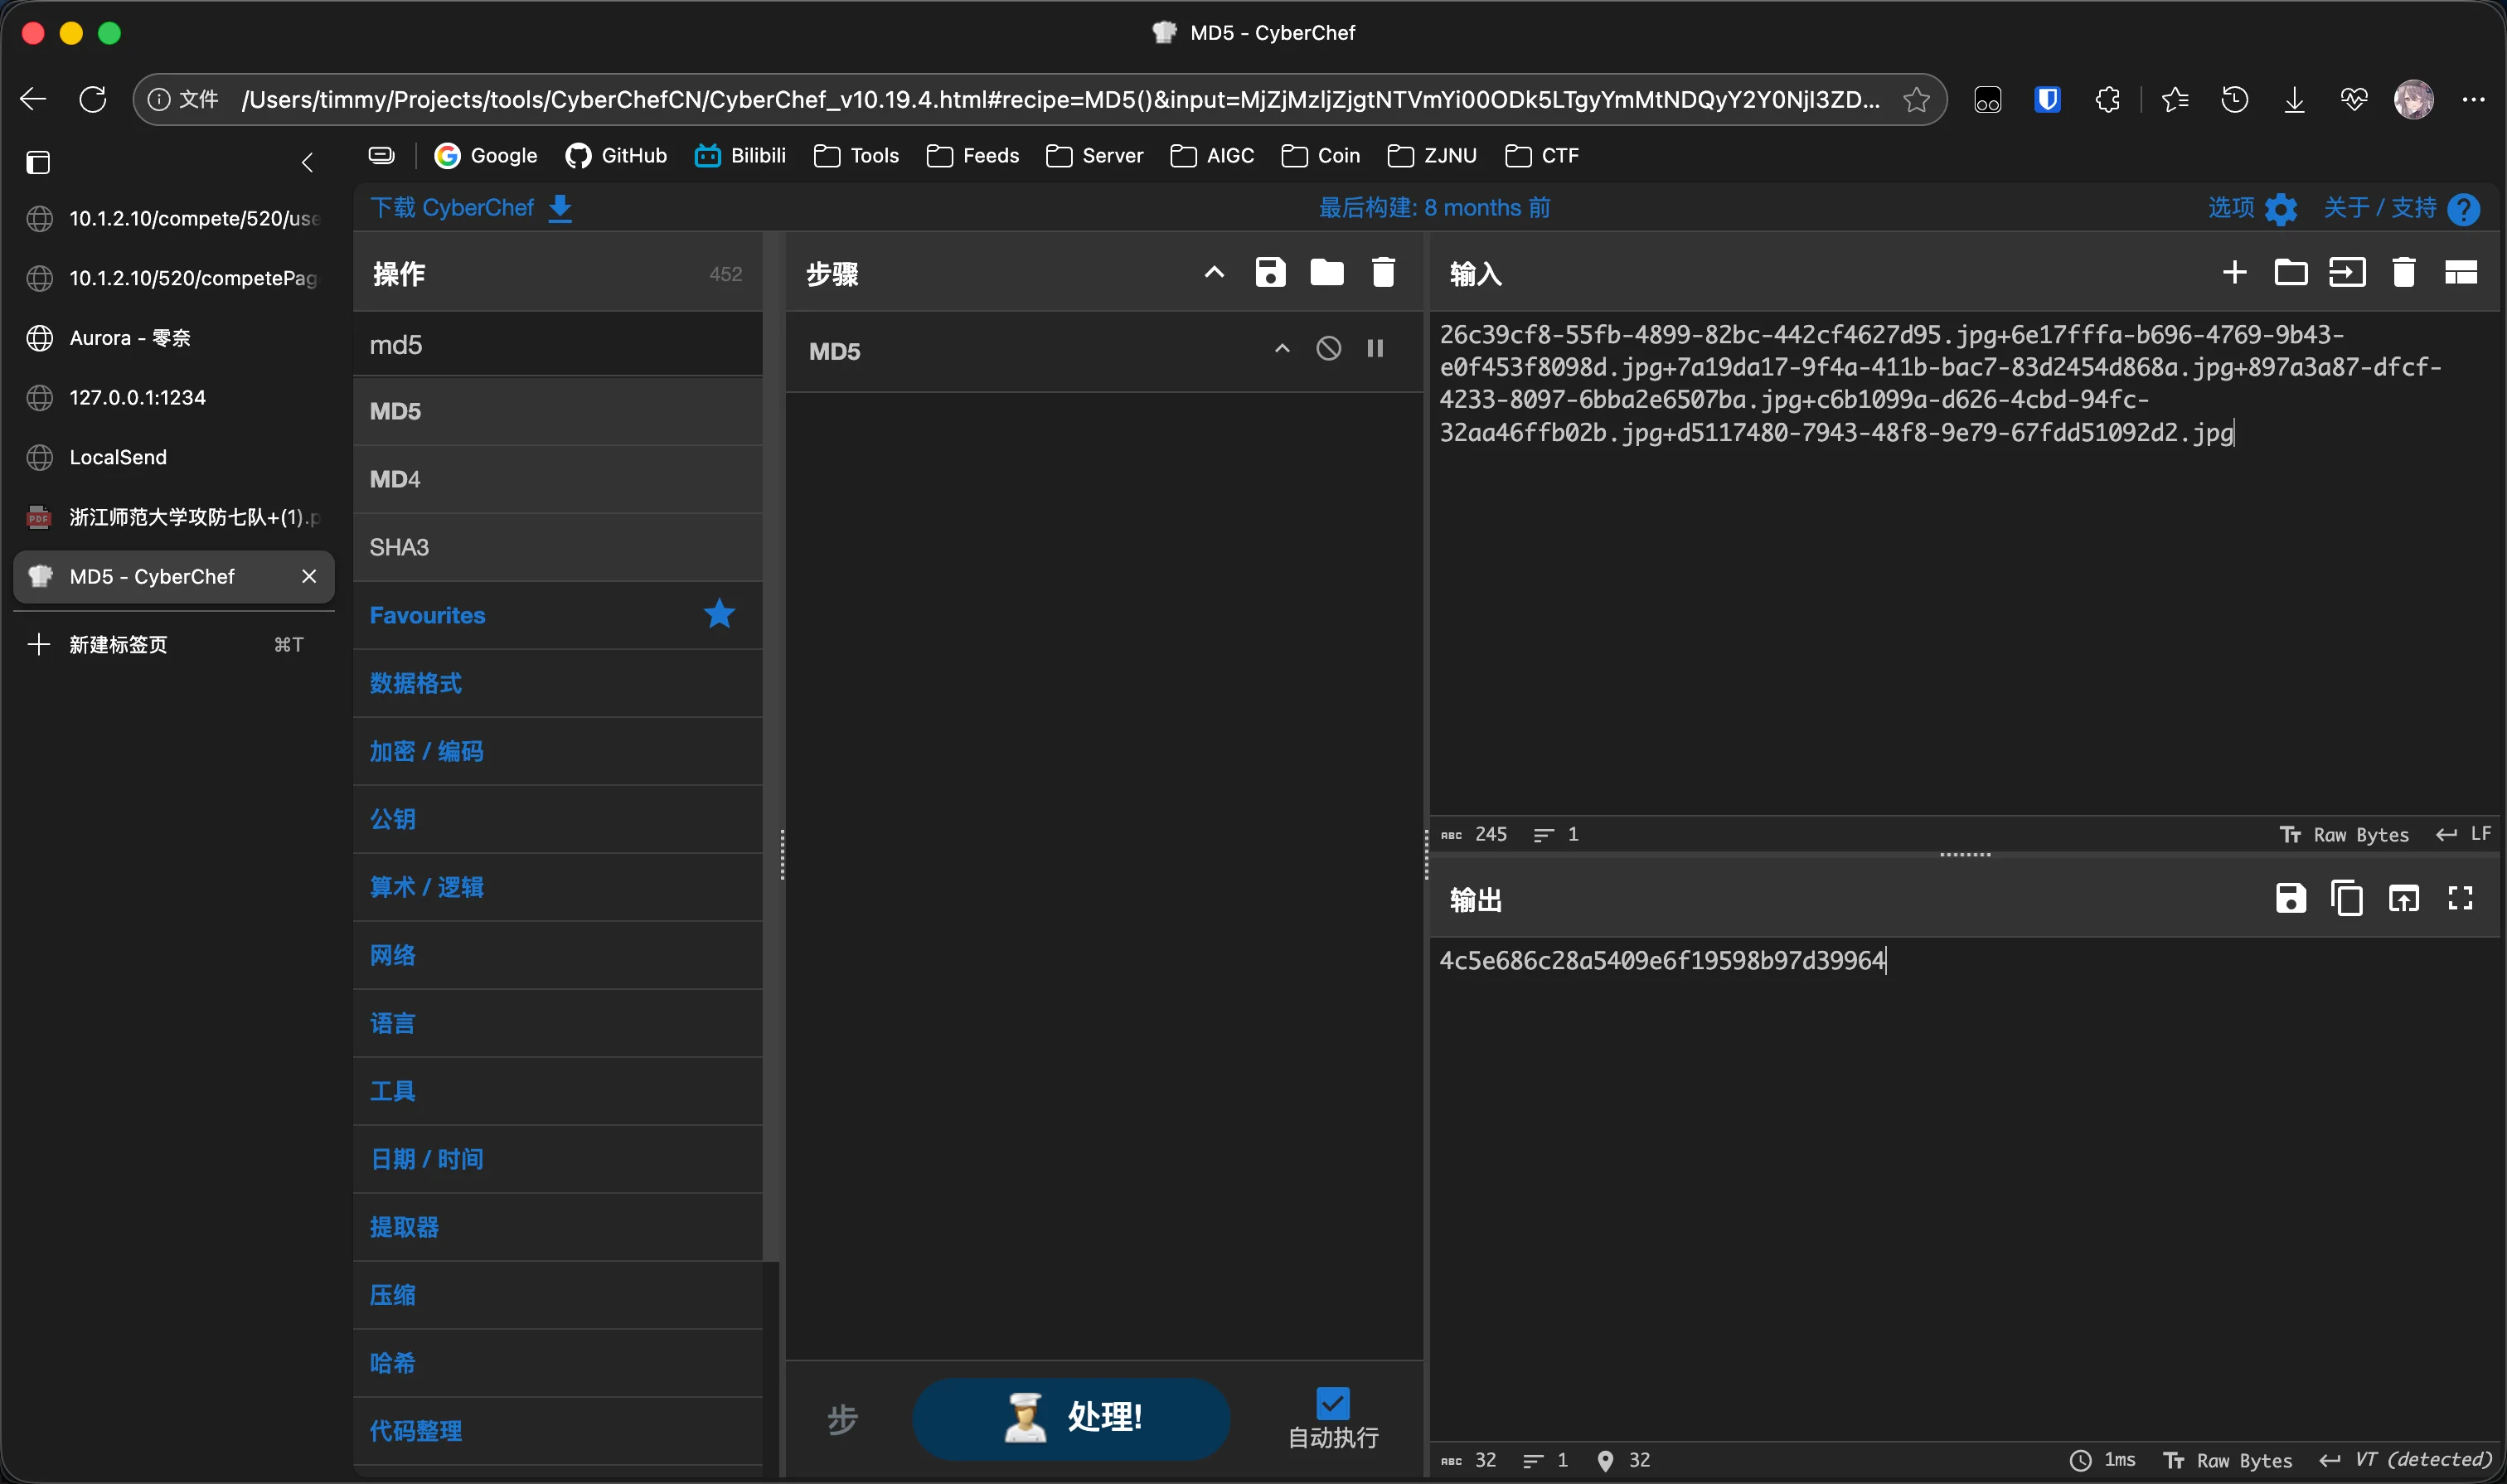
Task: Click the md5 operations search field
Action: [557, 344]
